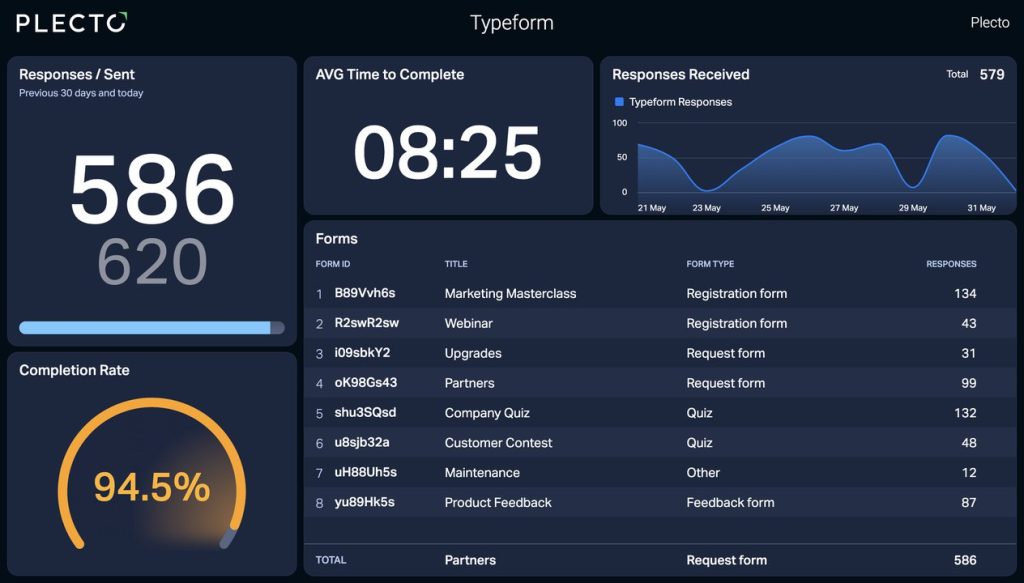Click the 94.5% completion rate gauge
This screenshot has height=583, width=1024.
coord(152,475)
